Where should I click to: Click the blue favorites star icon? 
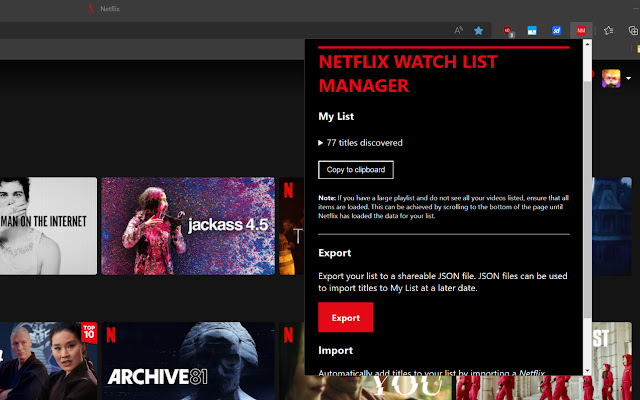(480, 30)
